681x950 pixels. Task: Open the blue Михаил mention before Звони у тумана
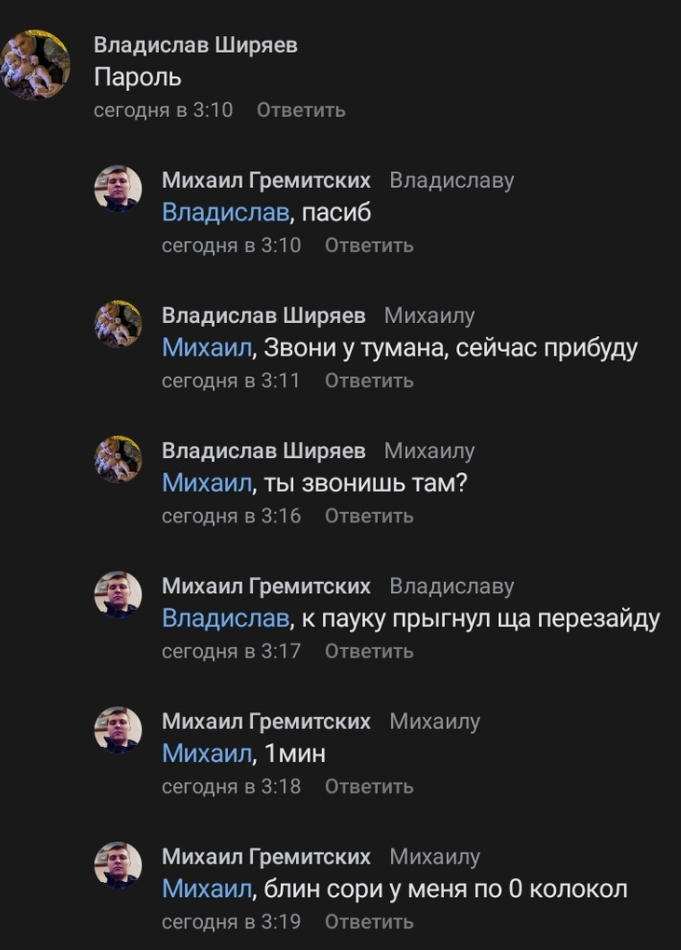(207, 348)
